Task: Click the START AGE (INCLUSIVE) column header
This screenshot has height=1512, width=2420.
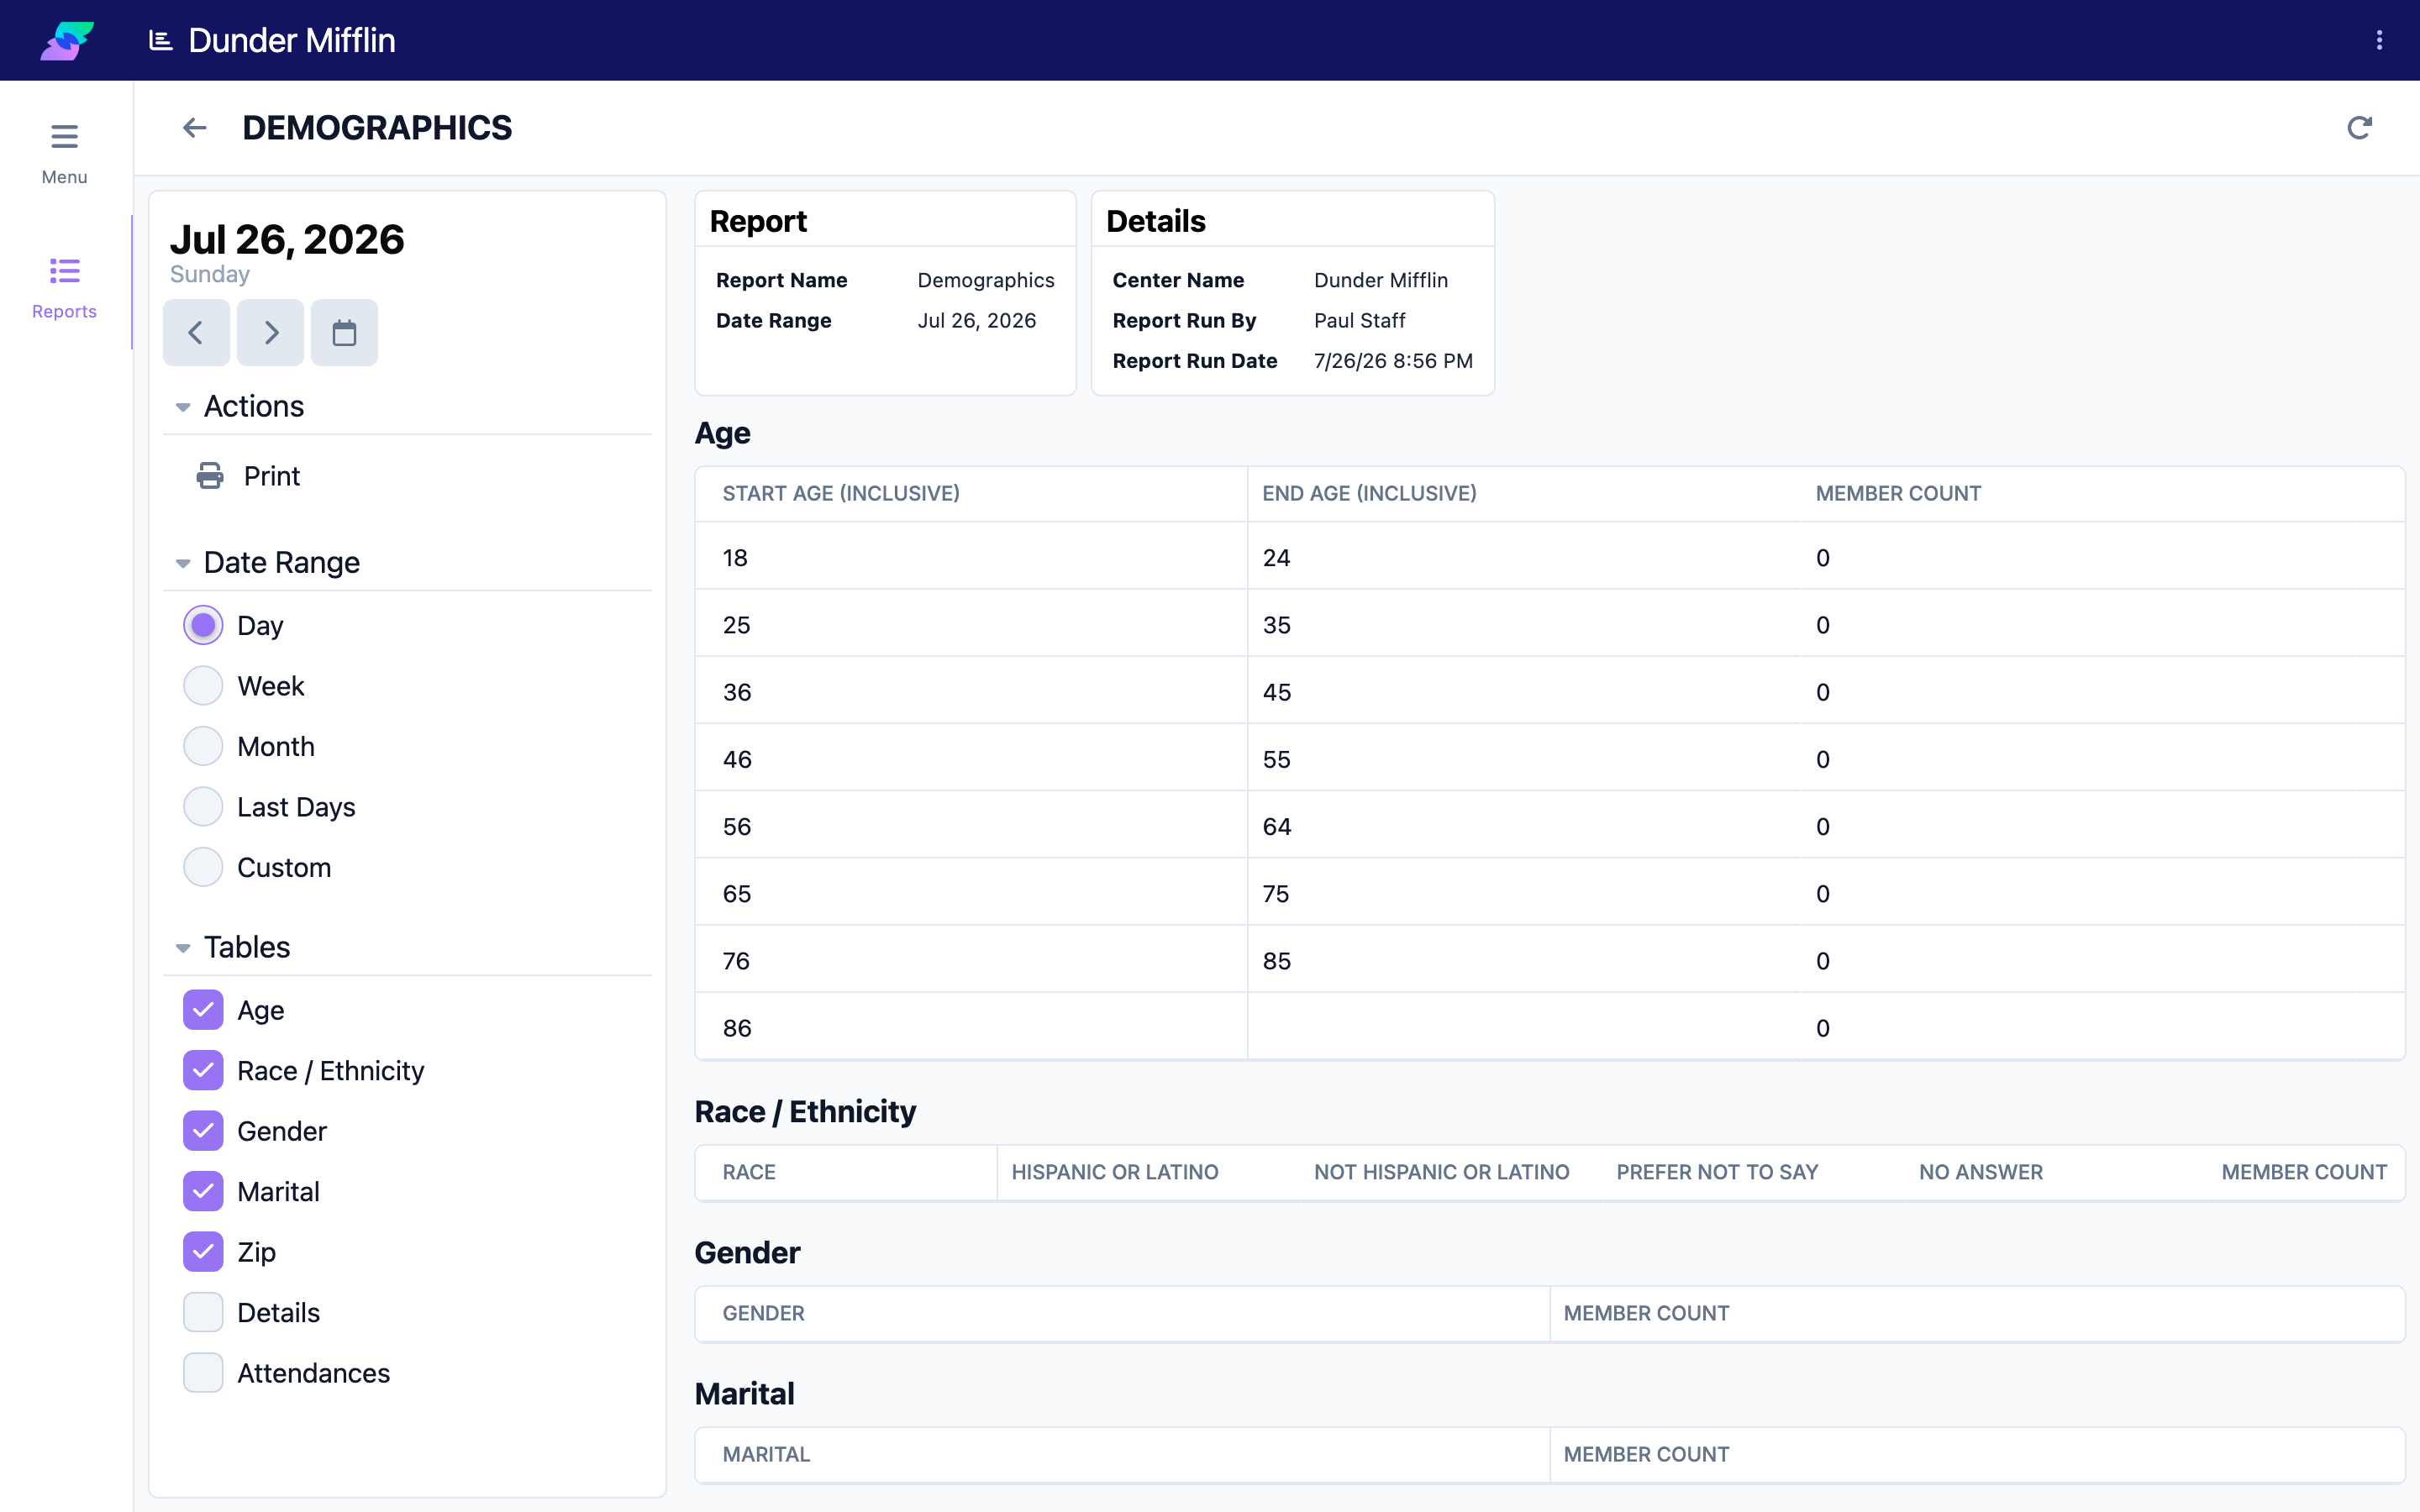Action: 841,493
